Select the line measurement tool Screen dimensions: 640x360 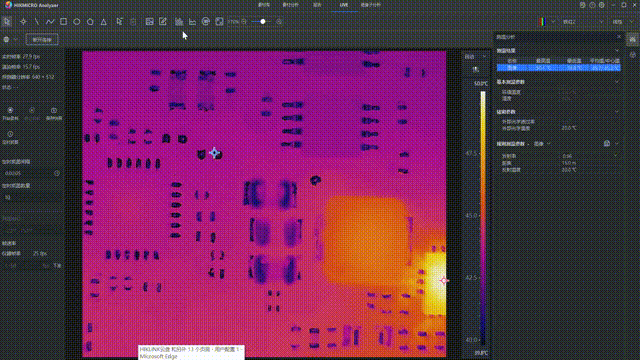pyautogui.click(x=37, y=22)
